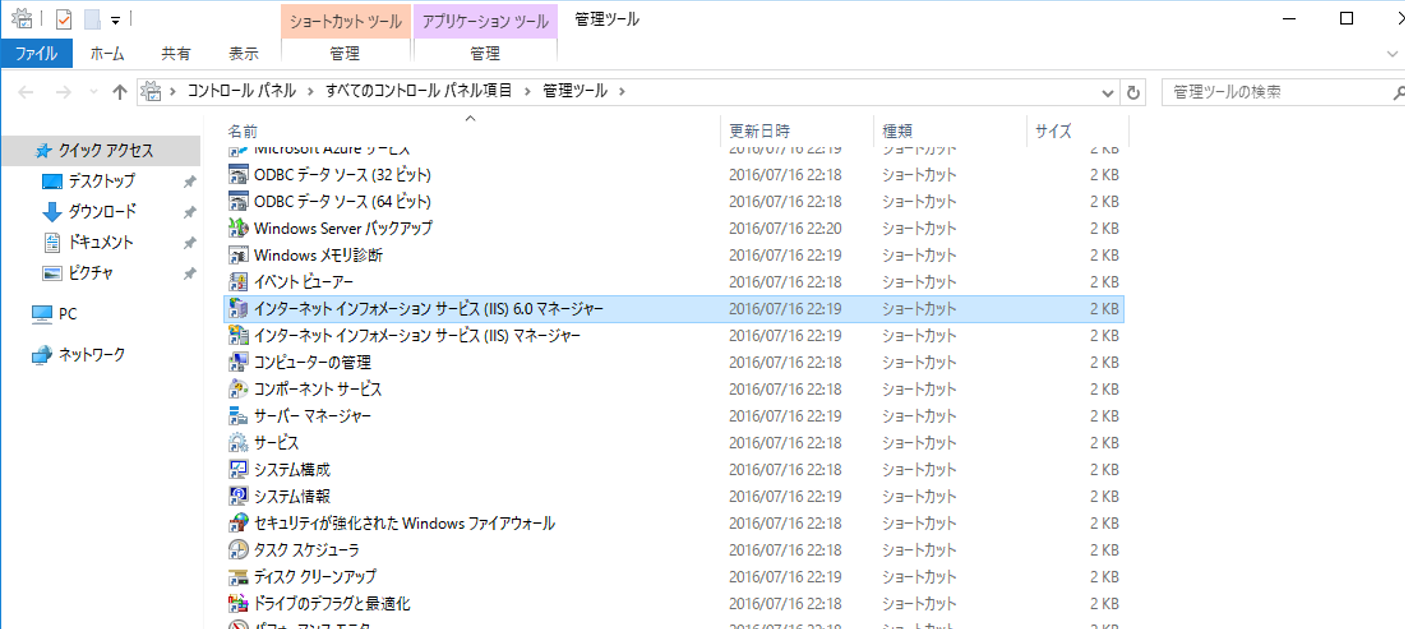Screen dimensions: 1405x629
Task: Click the システム構成 file name
Action: tap(291, 469)
